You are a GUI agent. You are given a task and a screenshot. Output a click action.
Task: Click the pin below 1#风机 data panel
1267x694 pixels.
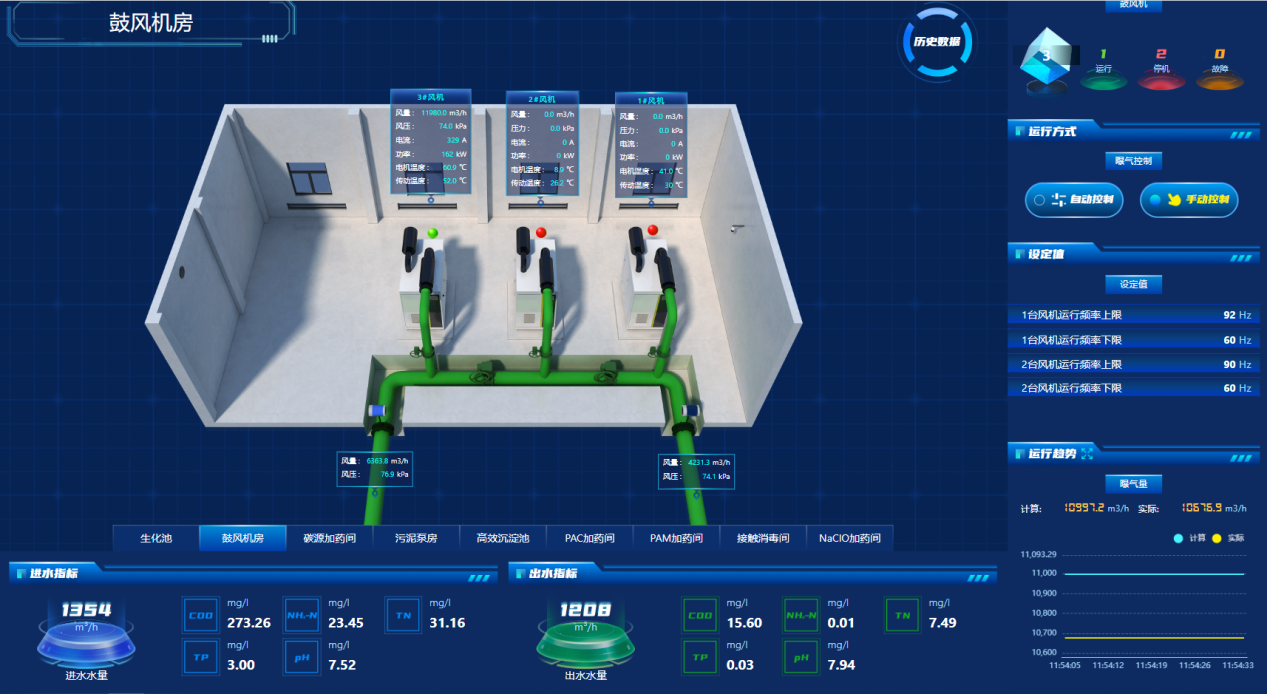651,200
